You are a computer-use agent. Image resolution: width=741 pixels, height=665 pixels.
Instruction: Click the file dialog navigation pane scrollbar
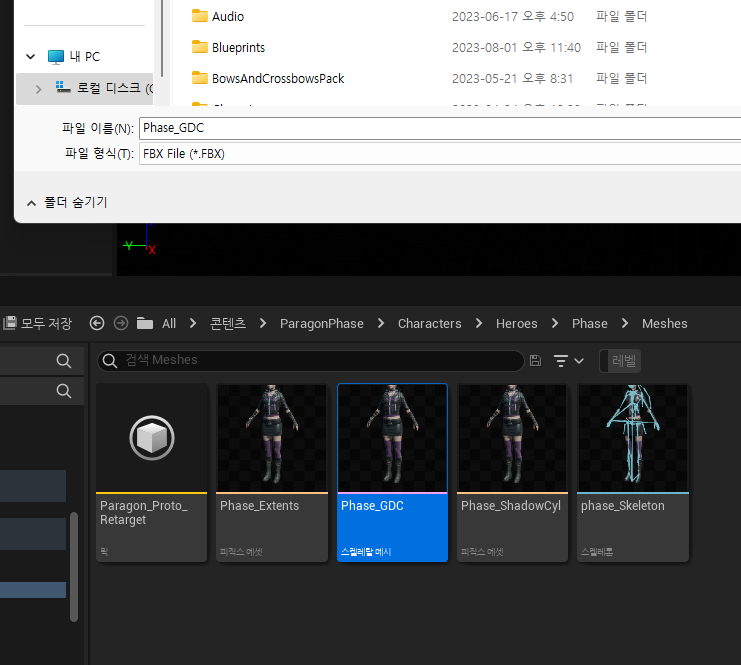pyautogui.click(x=162, y=38)
